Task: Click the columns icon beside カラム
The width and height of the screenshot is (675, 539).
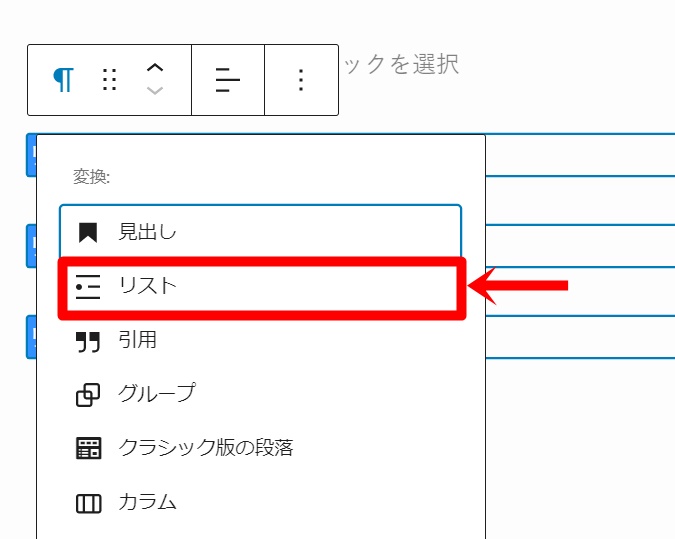Action: click(x=88, y=503)
